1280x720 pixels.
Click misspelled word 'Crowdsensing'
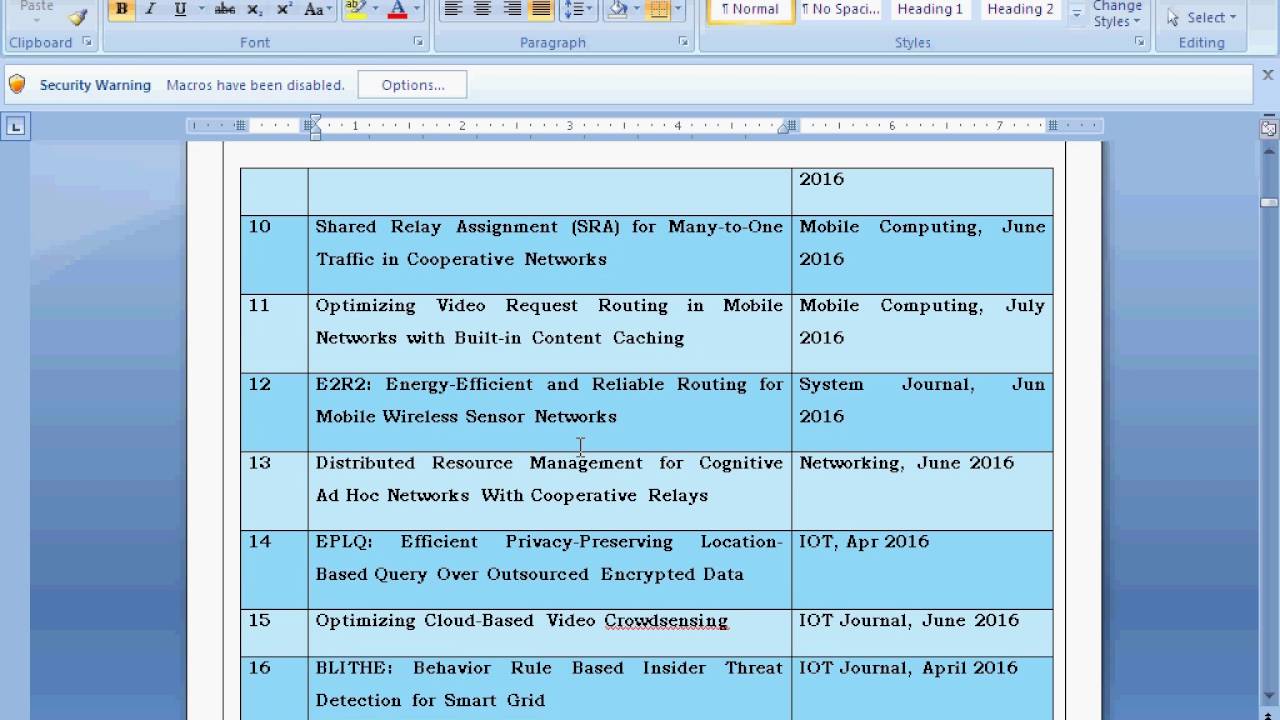click(x=666, y=621)
